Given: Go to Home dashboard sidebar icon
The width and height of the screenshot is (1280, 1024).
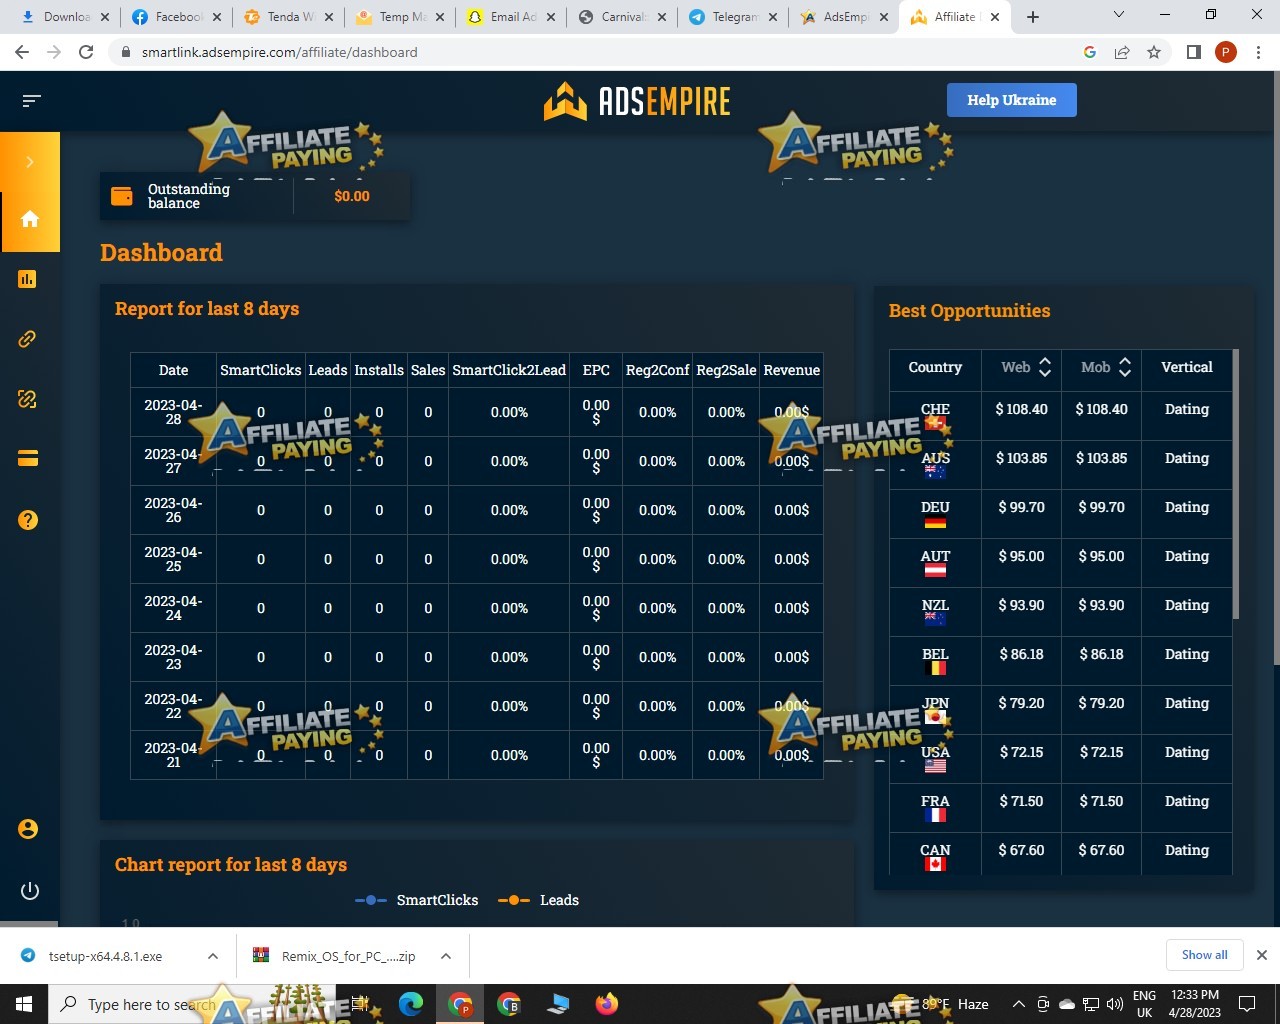Looking at the screenshot, I should (30, 219).
